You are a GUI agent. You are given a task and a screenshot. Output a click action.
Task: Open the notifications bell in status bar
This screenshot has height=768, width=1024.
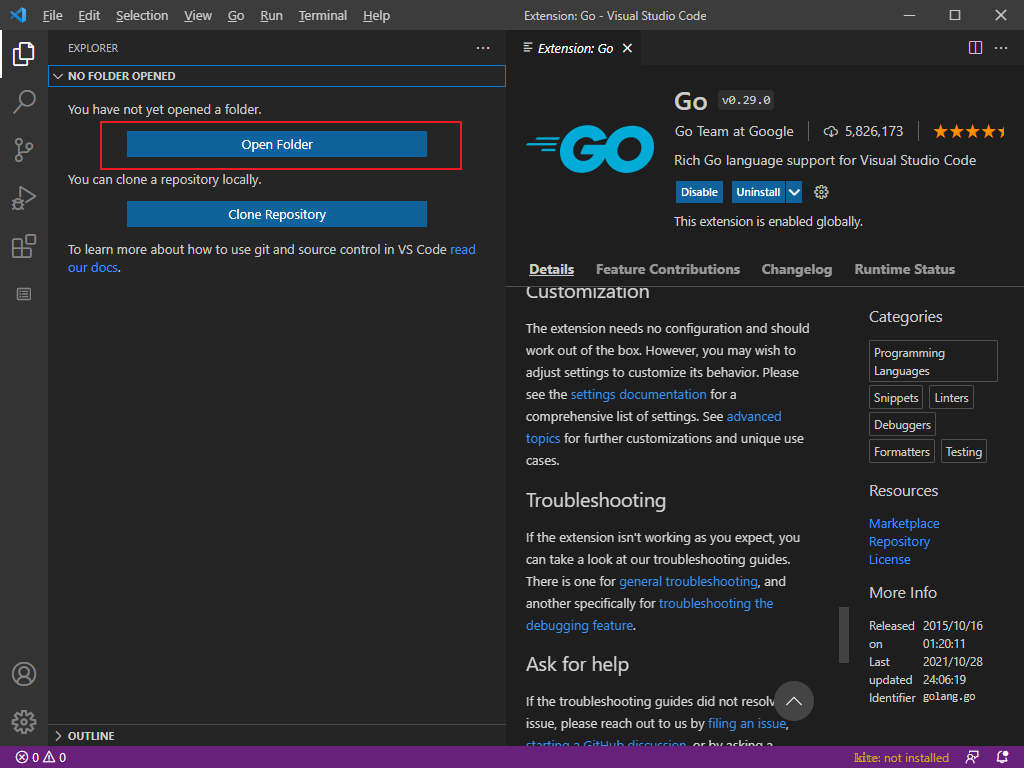[1002, 757]
